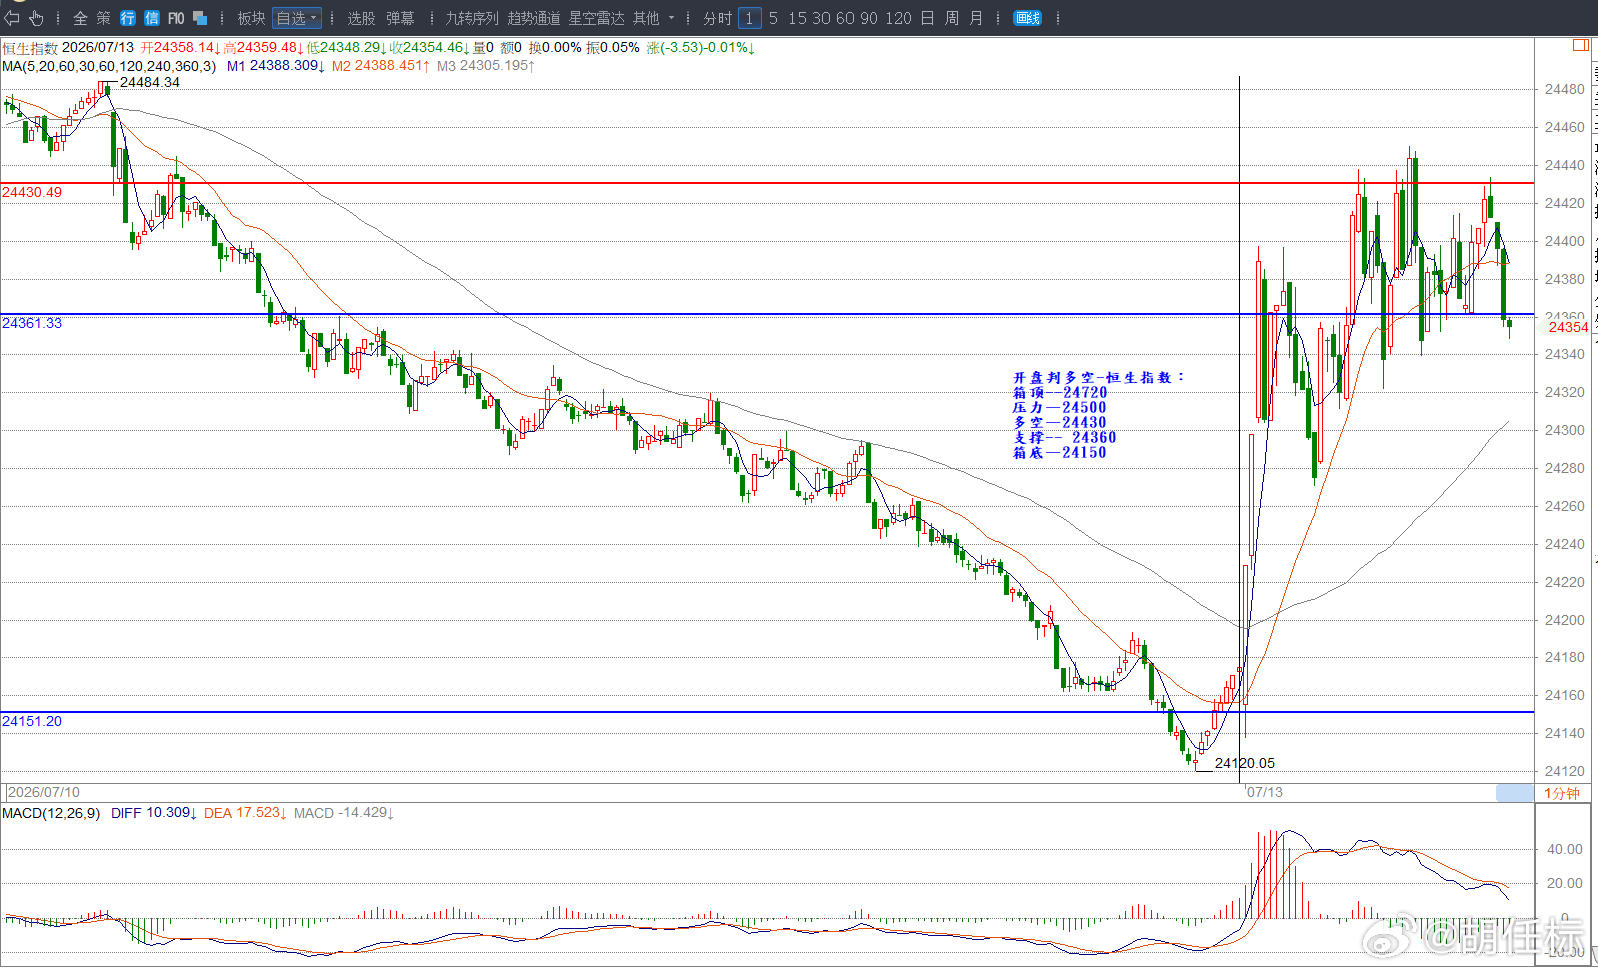Click the red 24354 current price tag
Screen dimensions: 1598x975
pos(1568,327)
